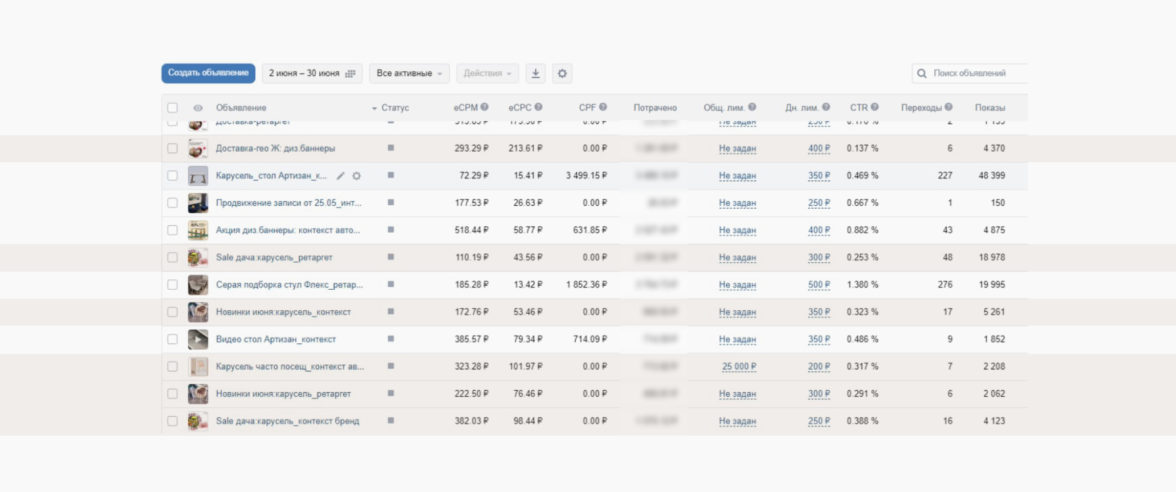Open the 2 июня – 30 июня date picker
Viewport: 1176px width, 492px height.
coord(312,73)
